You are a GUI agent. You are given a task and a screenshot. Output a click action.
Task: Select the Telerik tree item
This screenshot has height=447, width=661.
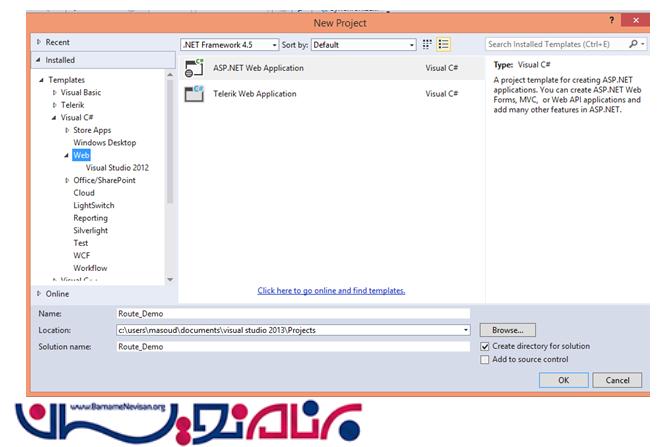click(x=73, y=105)
